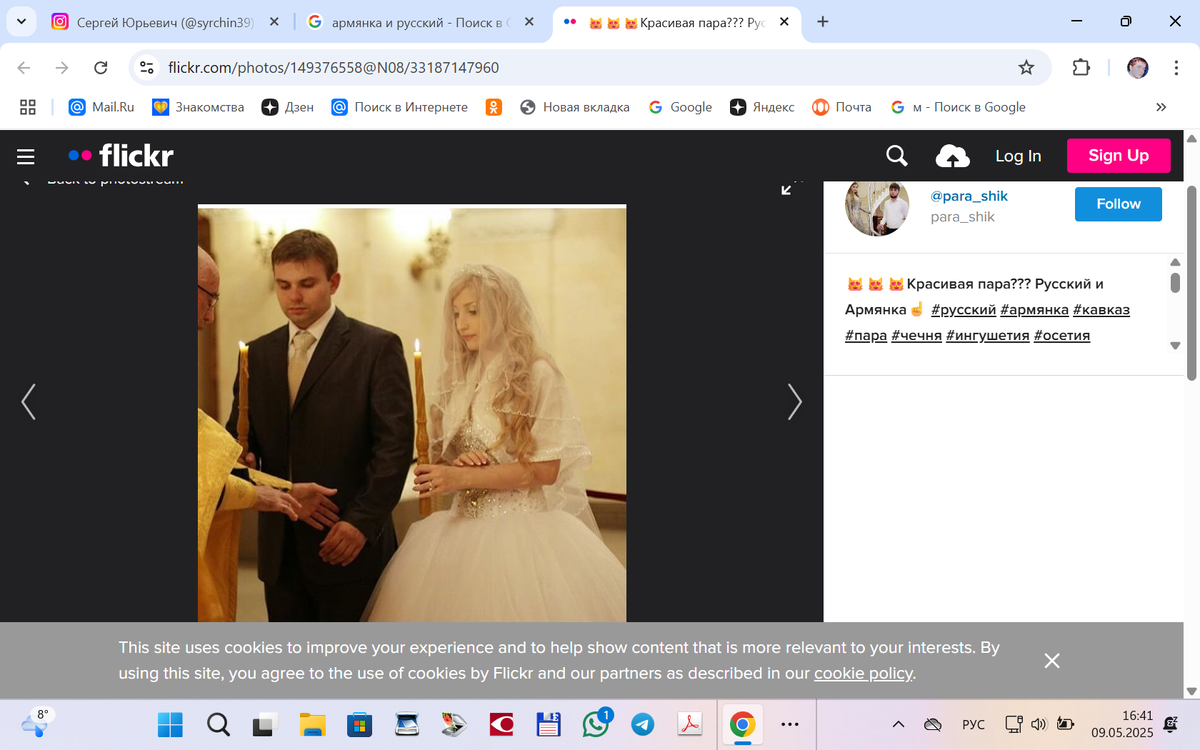Open hashtag #чечня
1200x750 pixels.
coord(916,336)
